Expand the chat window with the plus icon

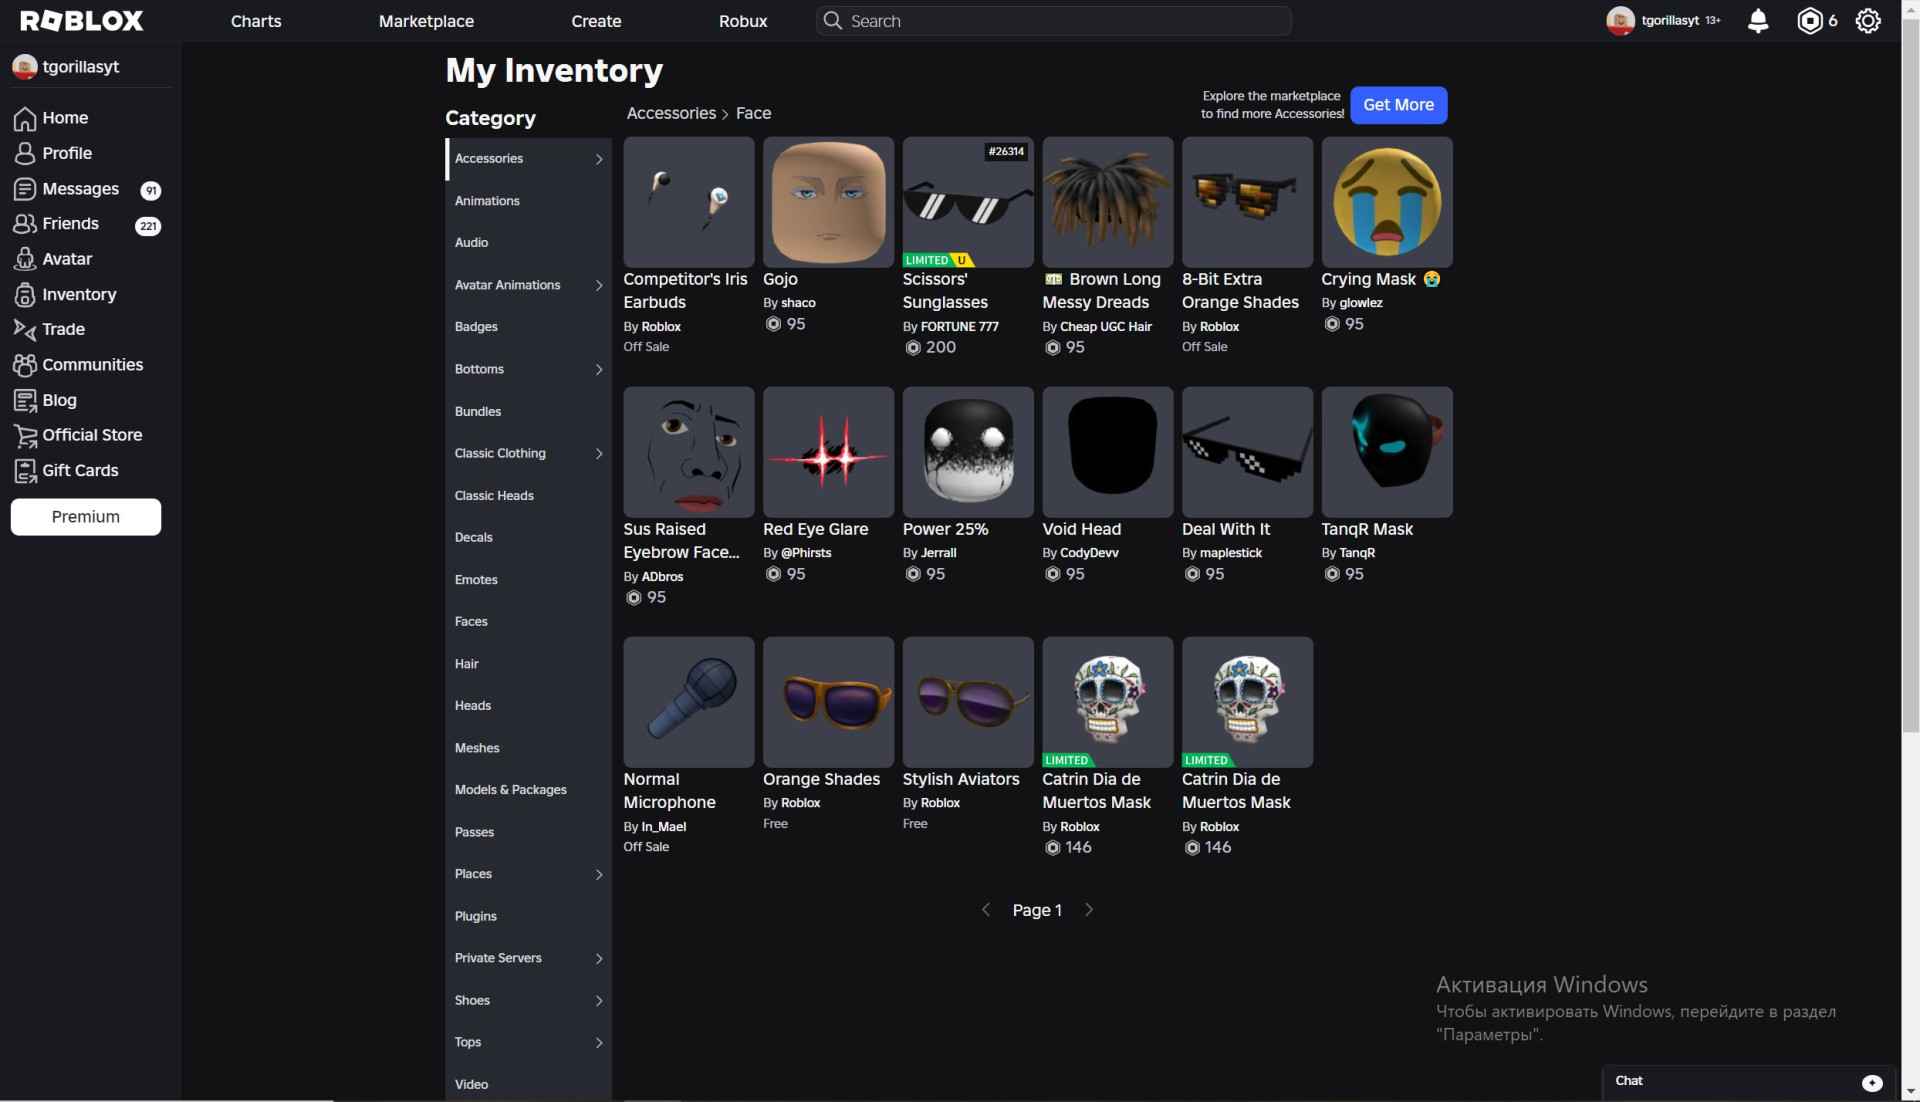point(1872,1082)
